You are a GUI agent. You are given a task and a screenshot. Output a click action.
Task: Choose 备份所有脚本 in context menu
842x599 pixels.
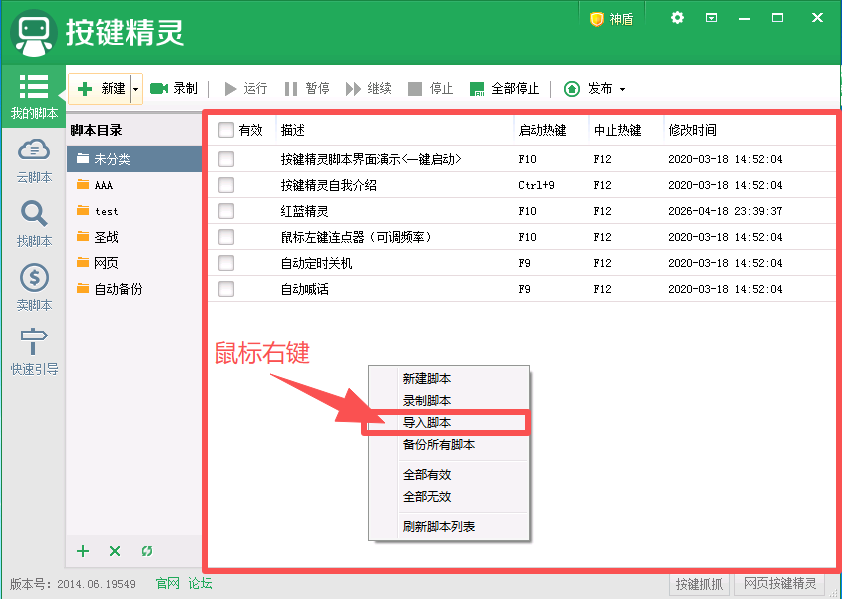click(449, 445)
